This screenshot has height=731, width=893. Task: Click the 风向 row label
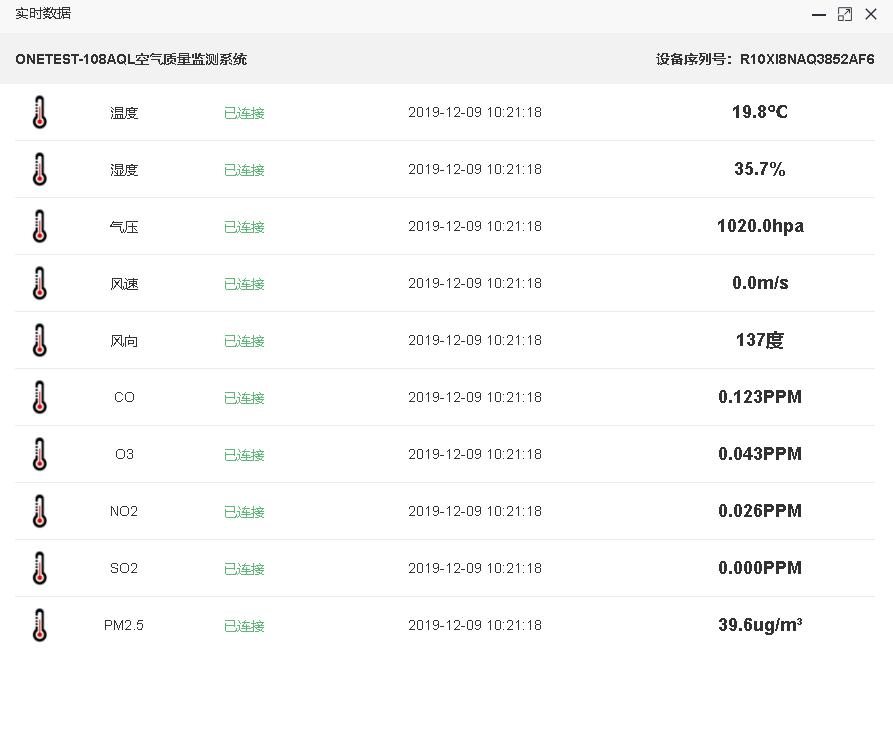pyautogui.click(x=124, y=340)
